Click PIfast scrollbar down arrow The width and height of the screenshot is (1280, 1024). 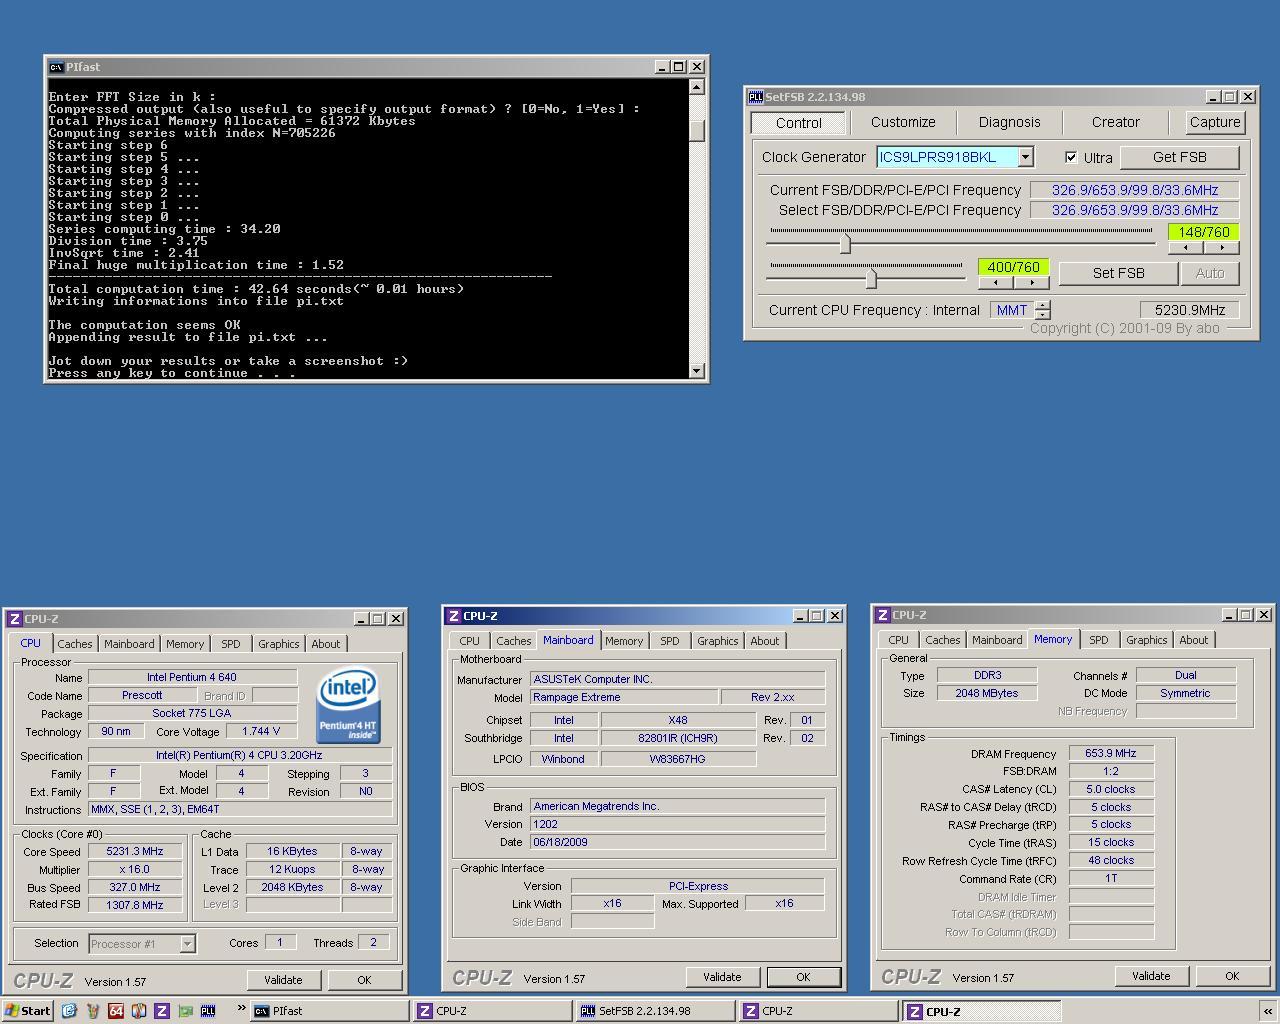[x=697, y=371]
